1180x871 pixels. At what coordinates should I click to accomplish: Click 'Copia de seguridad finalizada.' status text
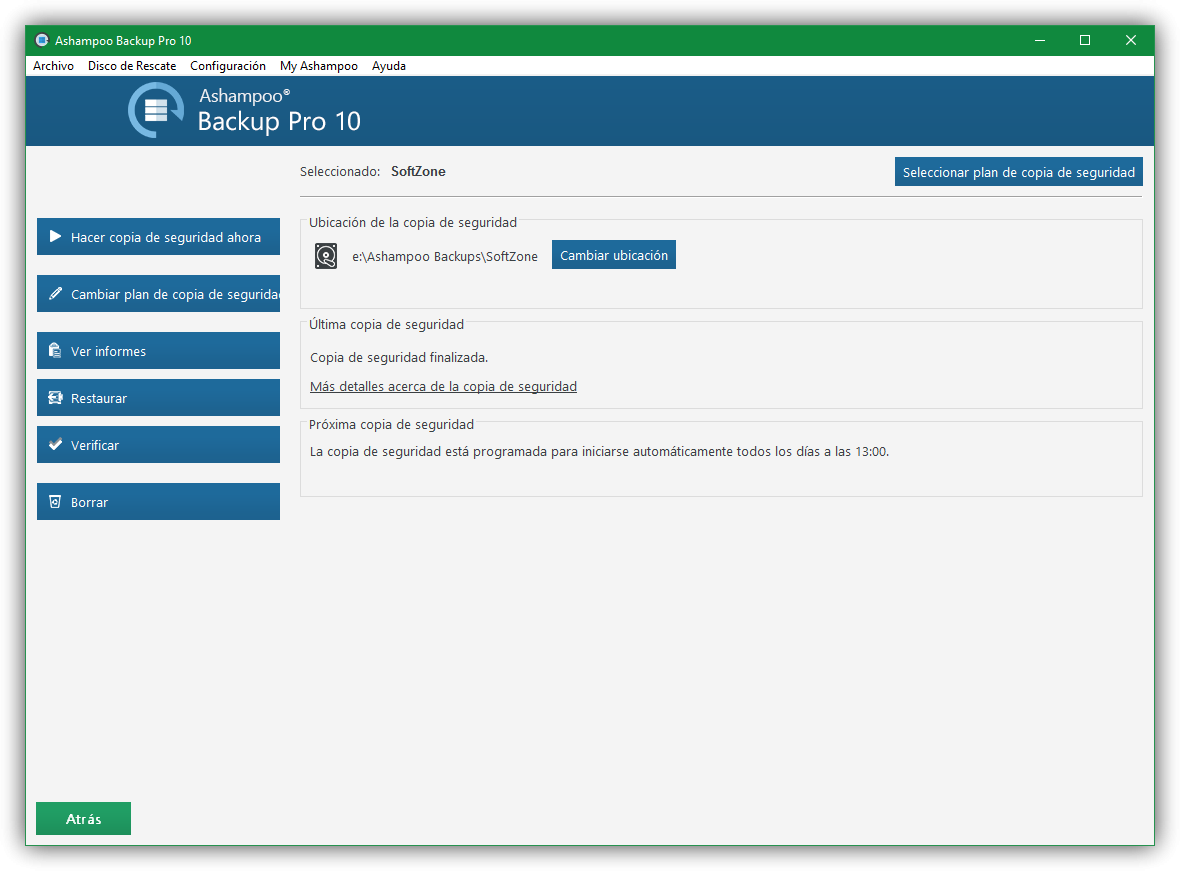coord(399,358)
